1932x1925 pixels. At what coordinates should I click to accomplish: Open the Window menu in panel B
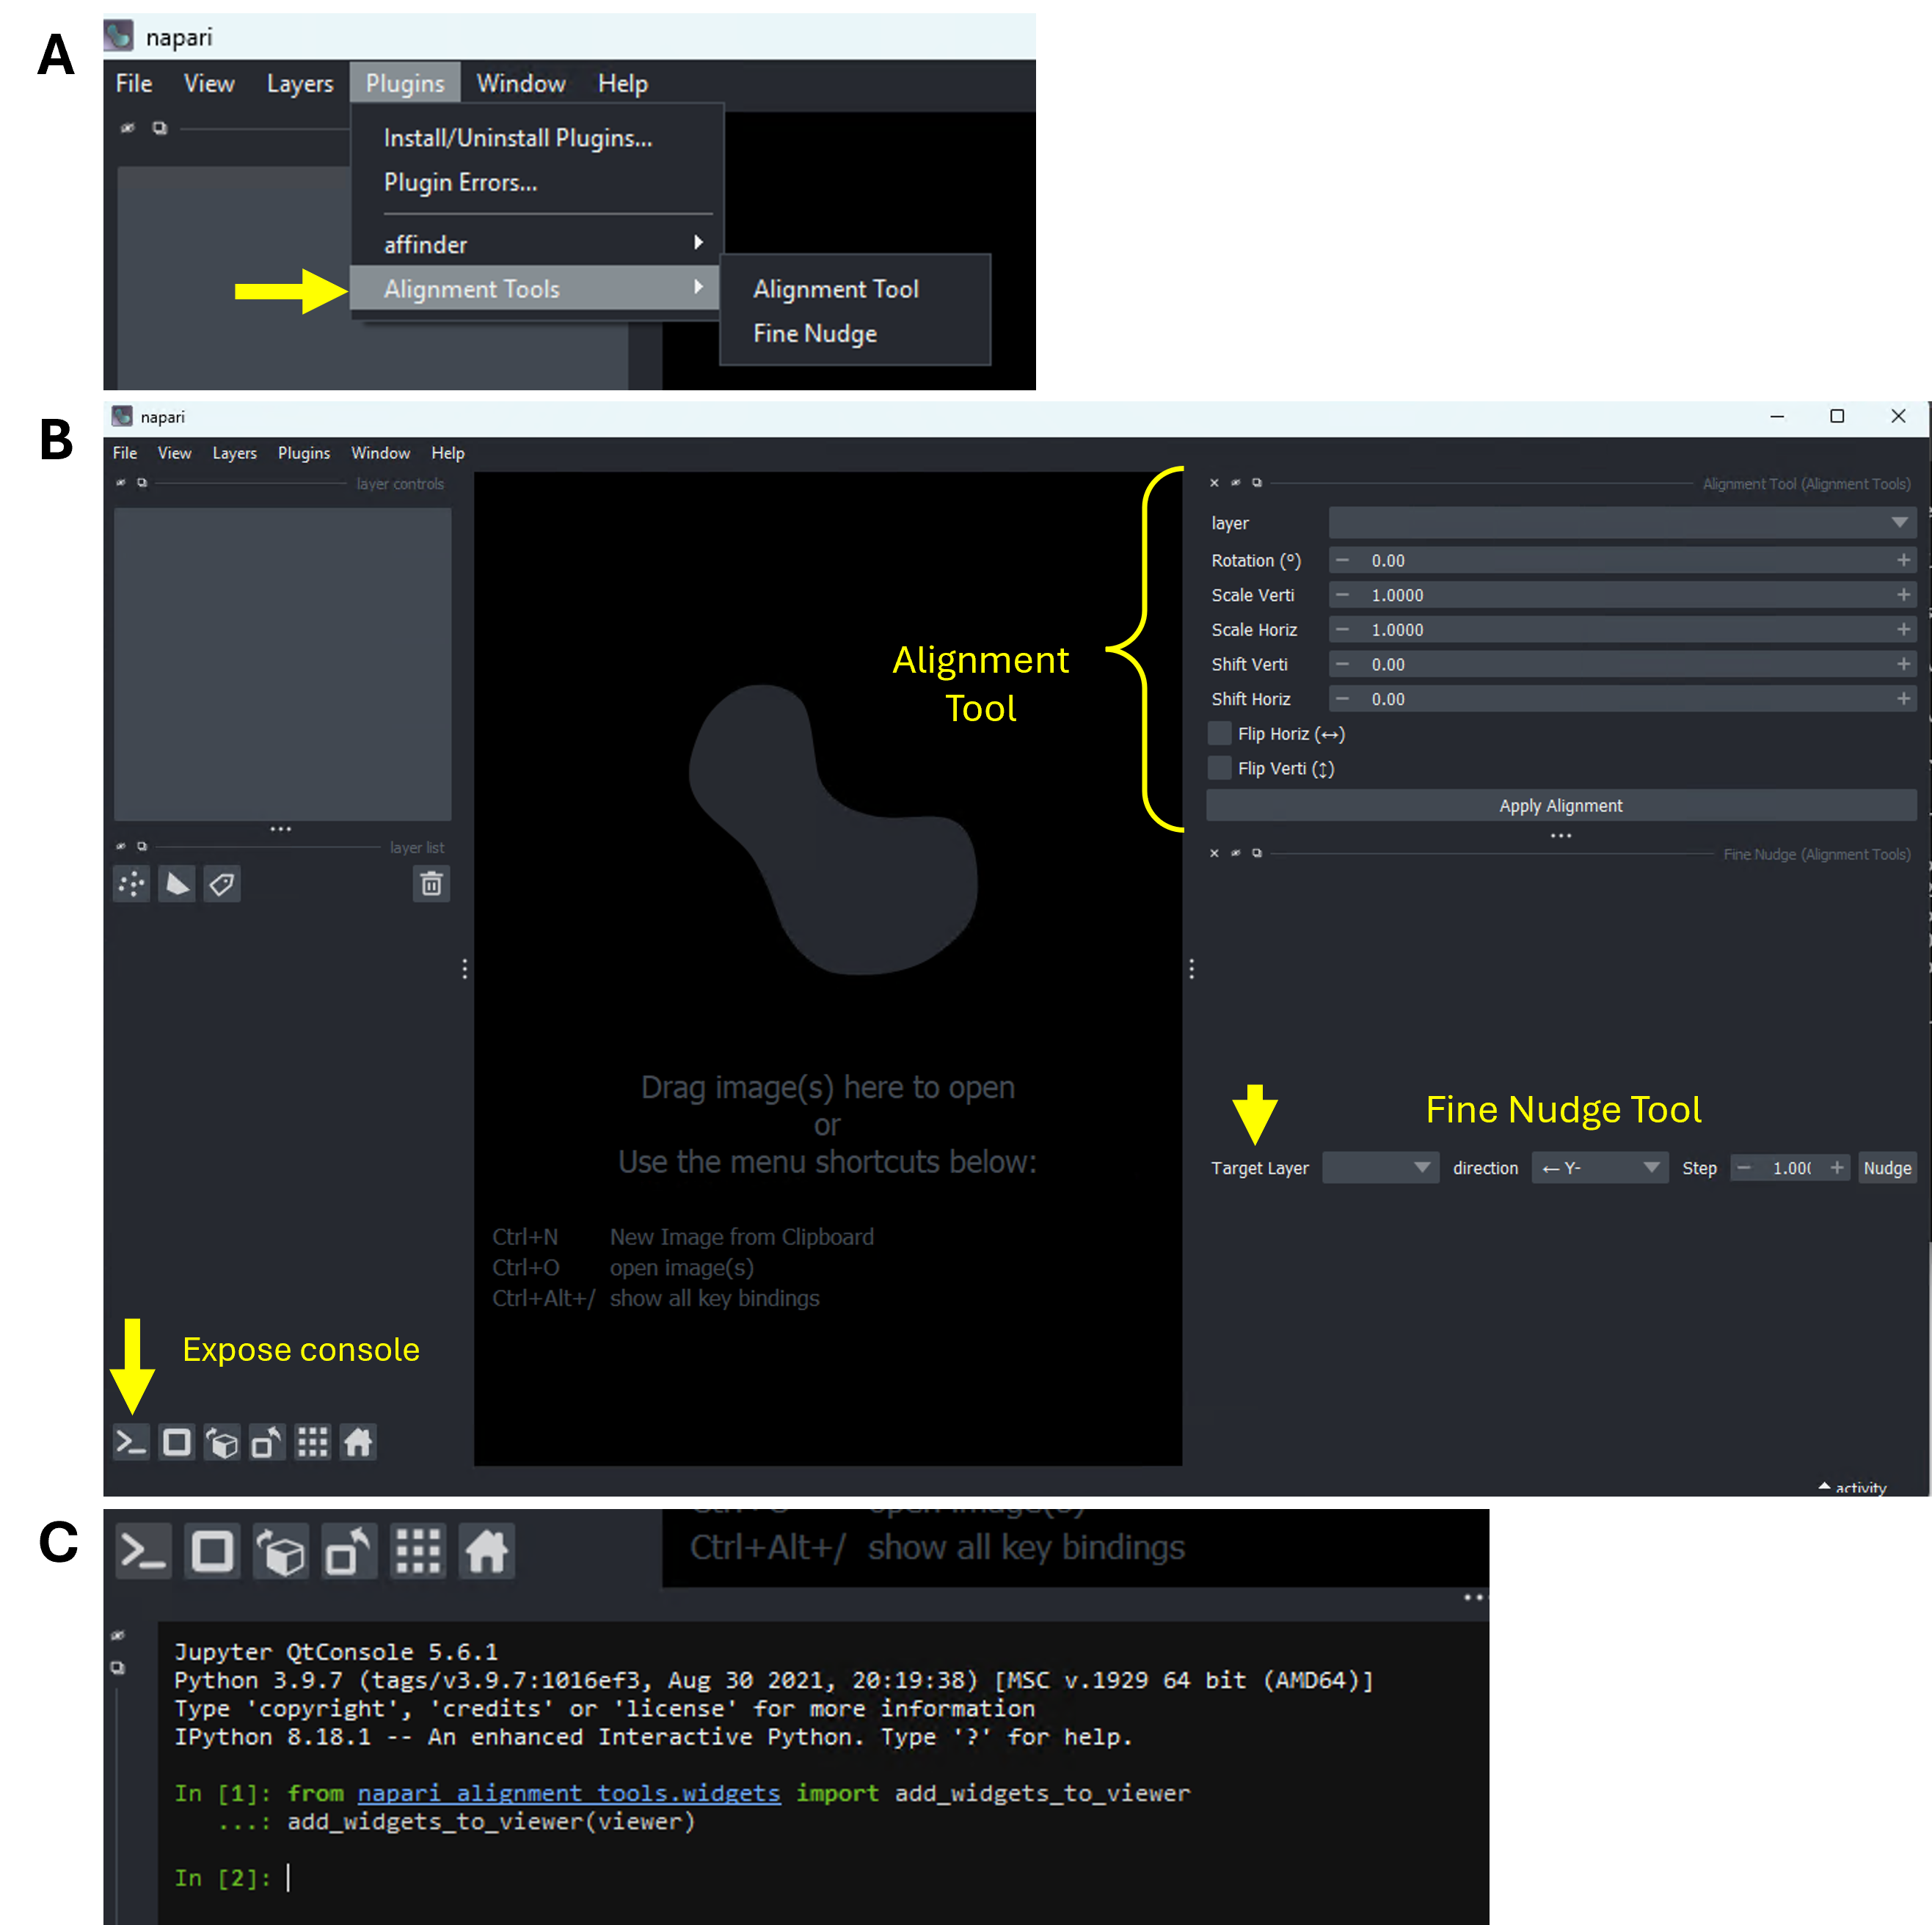(x=380, y=453)
